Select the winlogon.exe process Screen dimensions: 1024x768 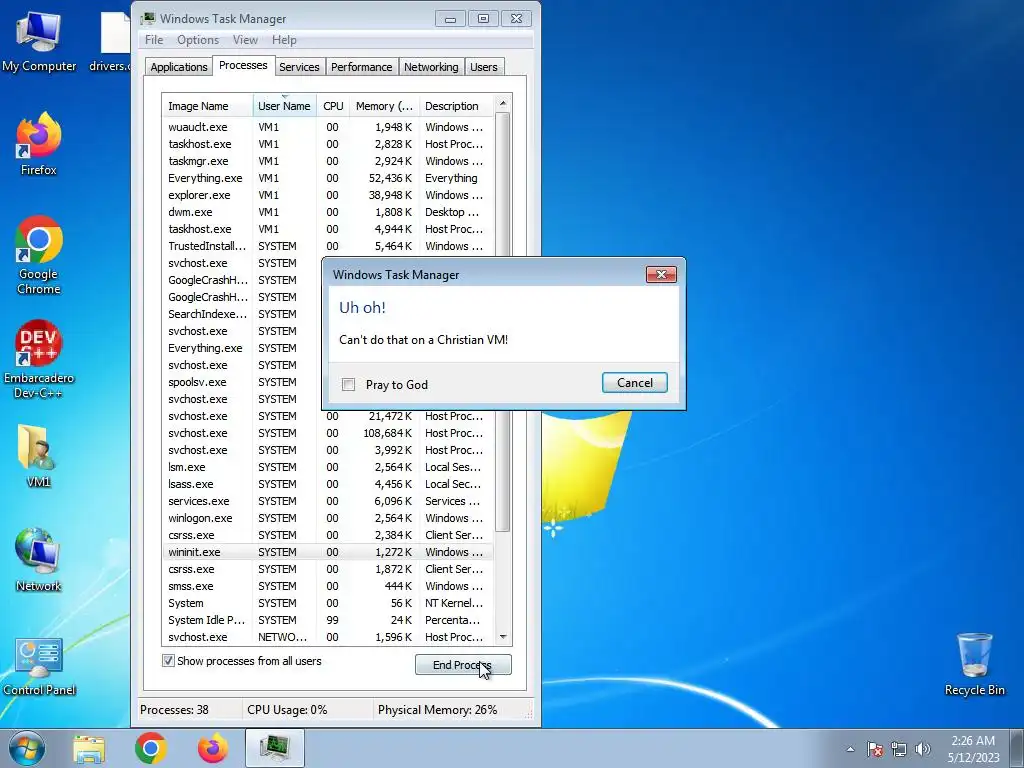(x=328, y=518)
